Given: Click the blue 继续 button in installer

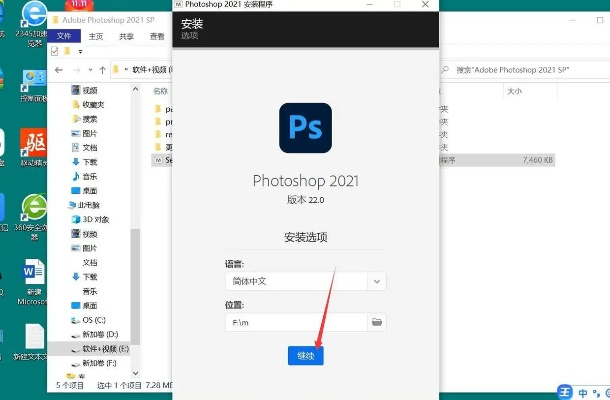Looking at the screenshot, I should click(305, 355).
